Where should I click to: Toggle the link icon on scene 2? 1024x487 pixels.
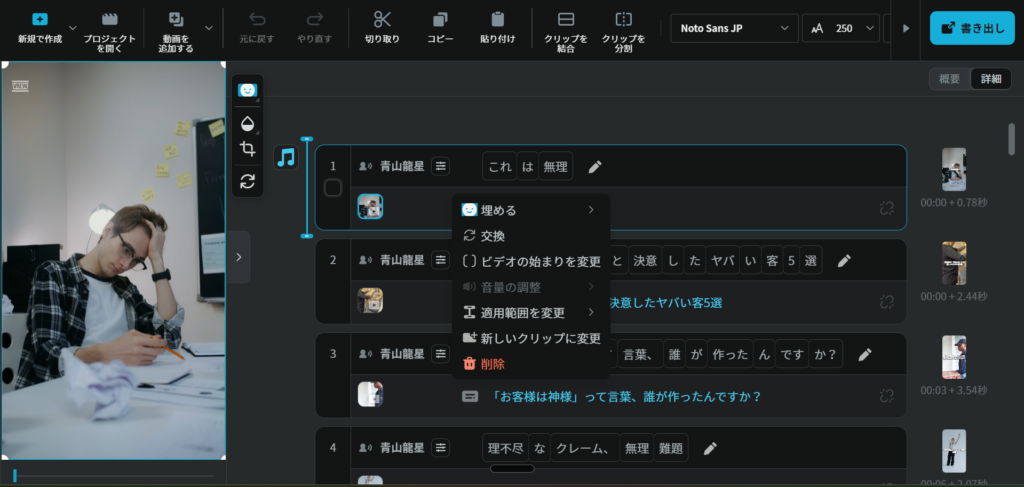tap(886, 301)
